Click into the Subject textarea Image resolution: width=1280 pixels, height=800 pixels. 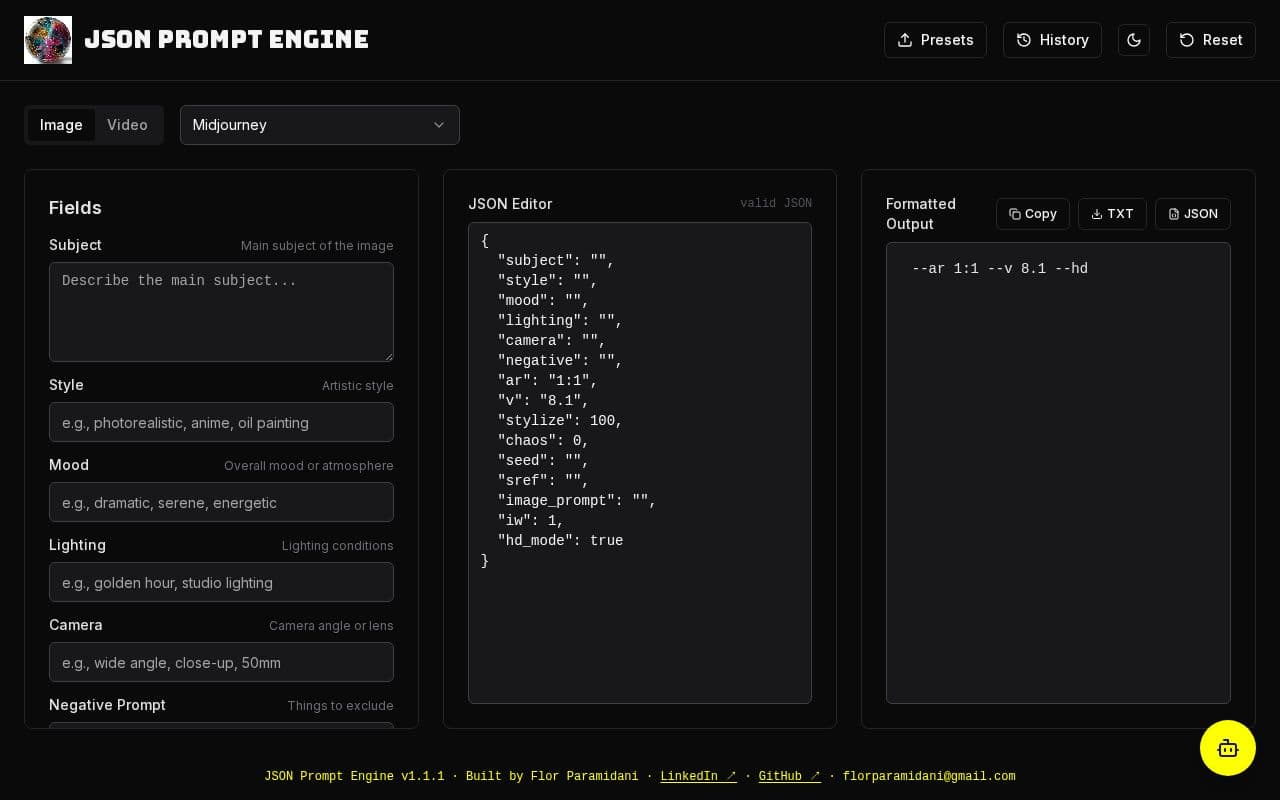point(221,312)
